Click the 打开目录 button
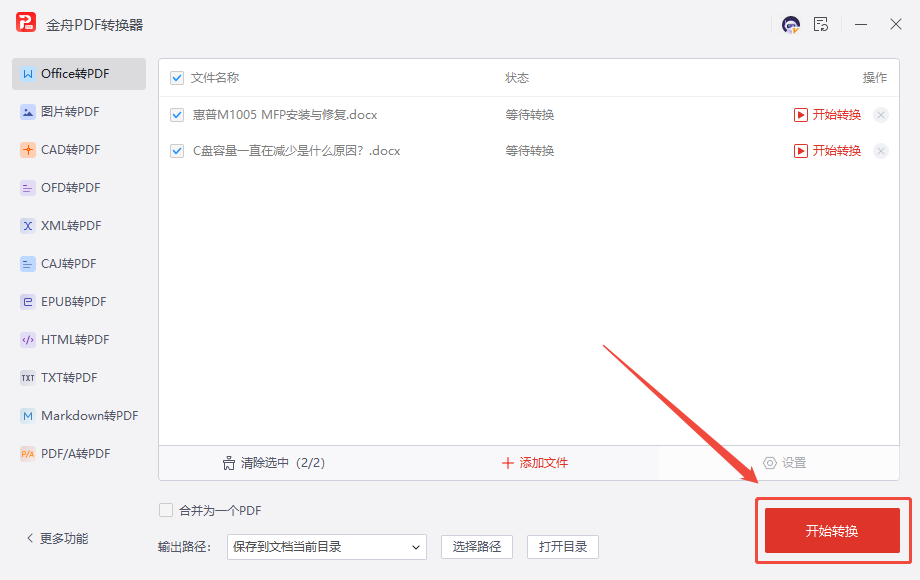This screenshot has height=580, width=920. tap(563, 547)
